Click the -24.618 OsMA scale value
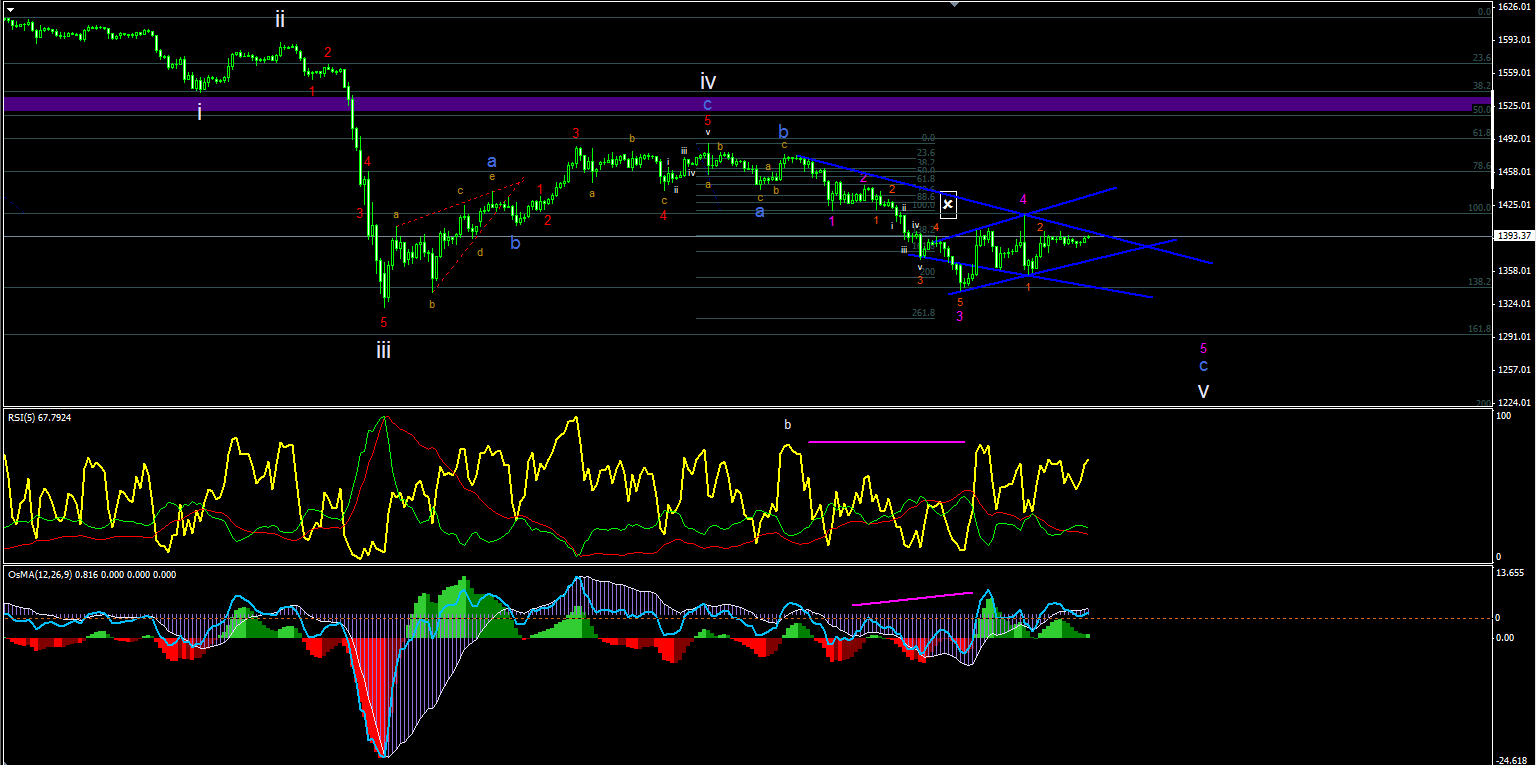The height and width of the screenshot is (765, 1536). pos(1513,760)
